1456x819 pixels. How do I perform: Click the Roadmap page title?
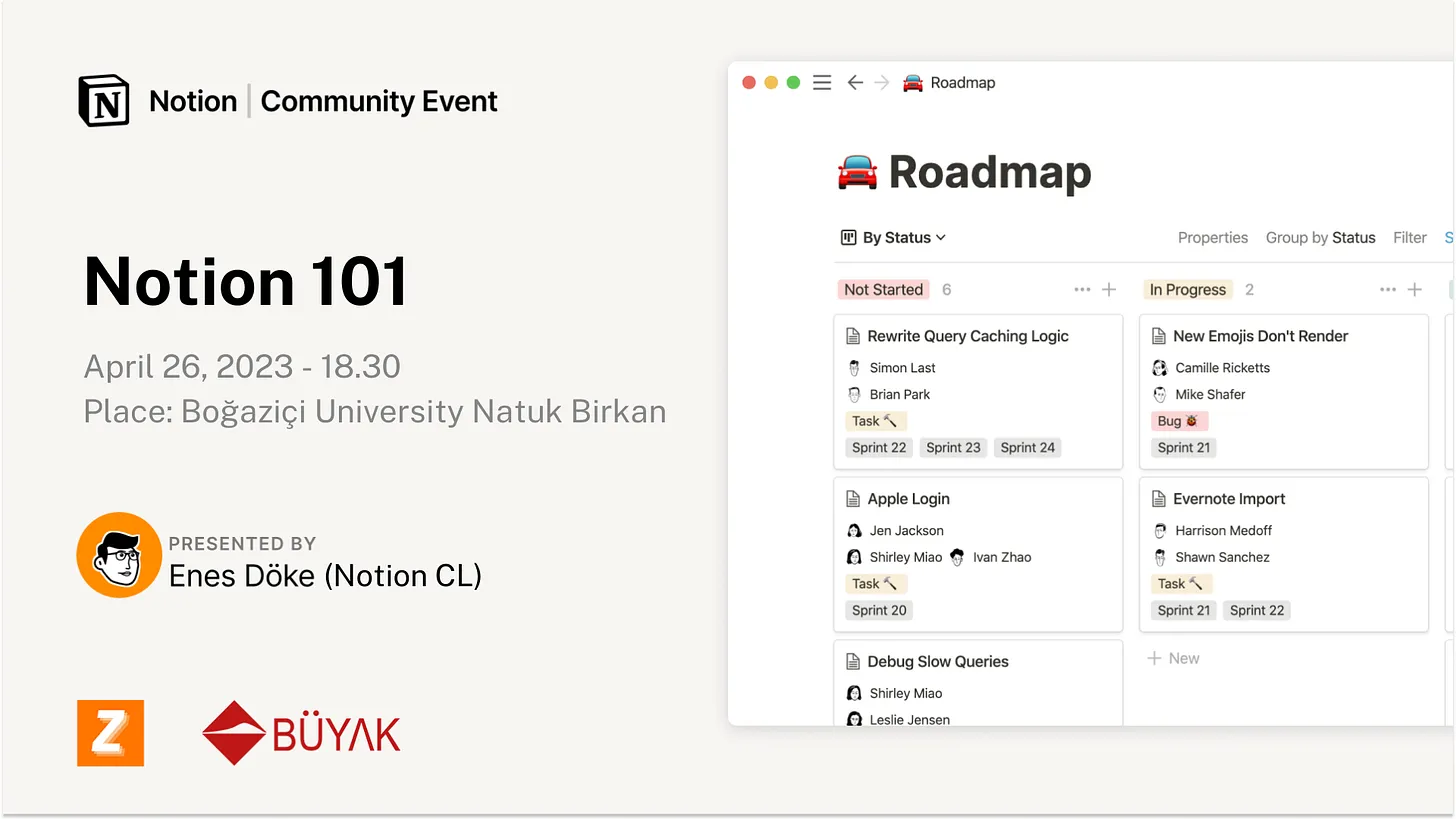tap(989, 173)
